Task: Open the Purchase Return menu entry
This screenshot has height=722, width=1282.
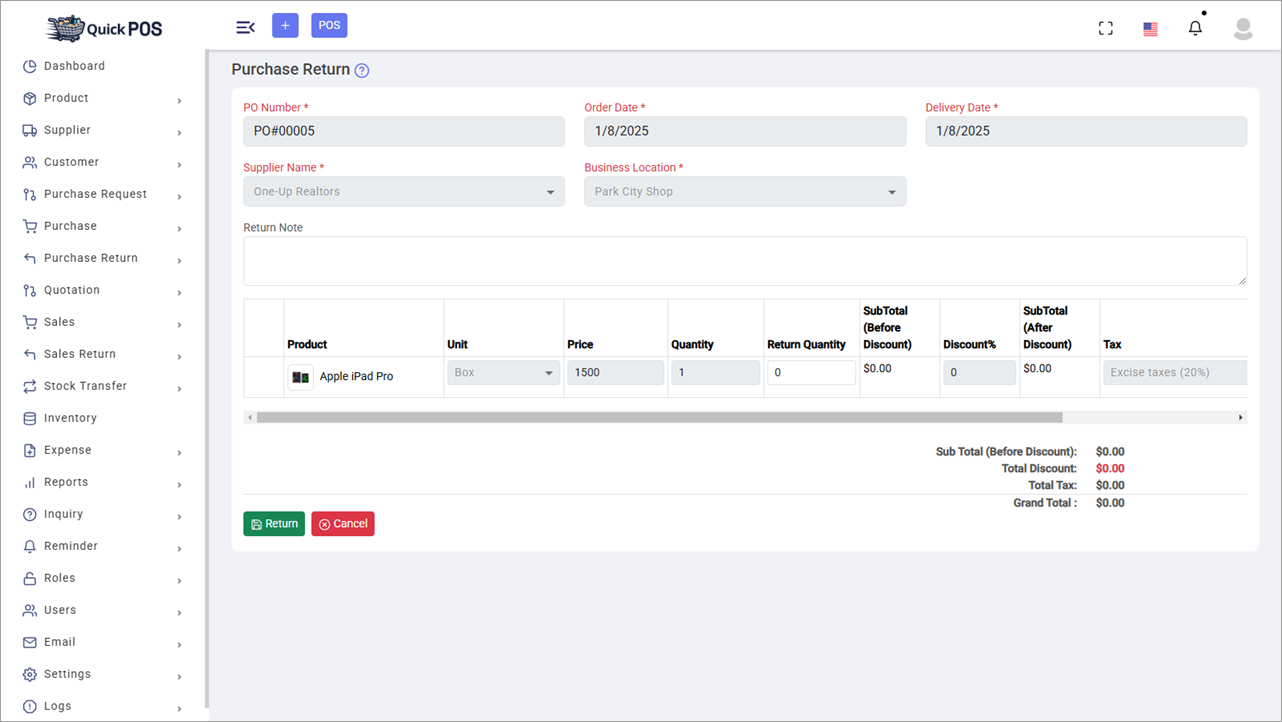Action: [x=88, y=257]
